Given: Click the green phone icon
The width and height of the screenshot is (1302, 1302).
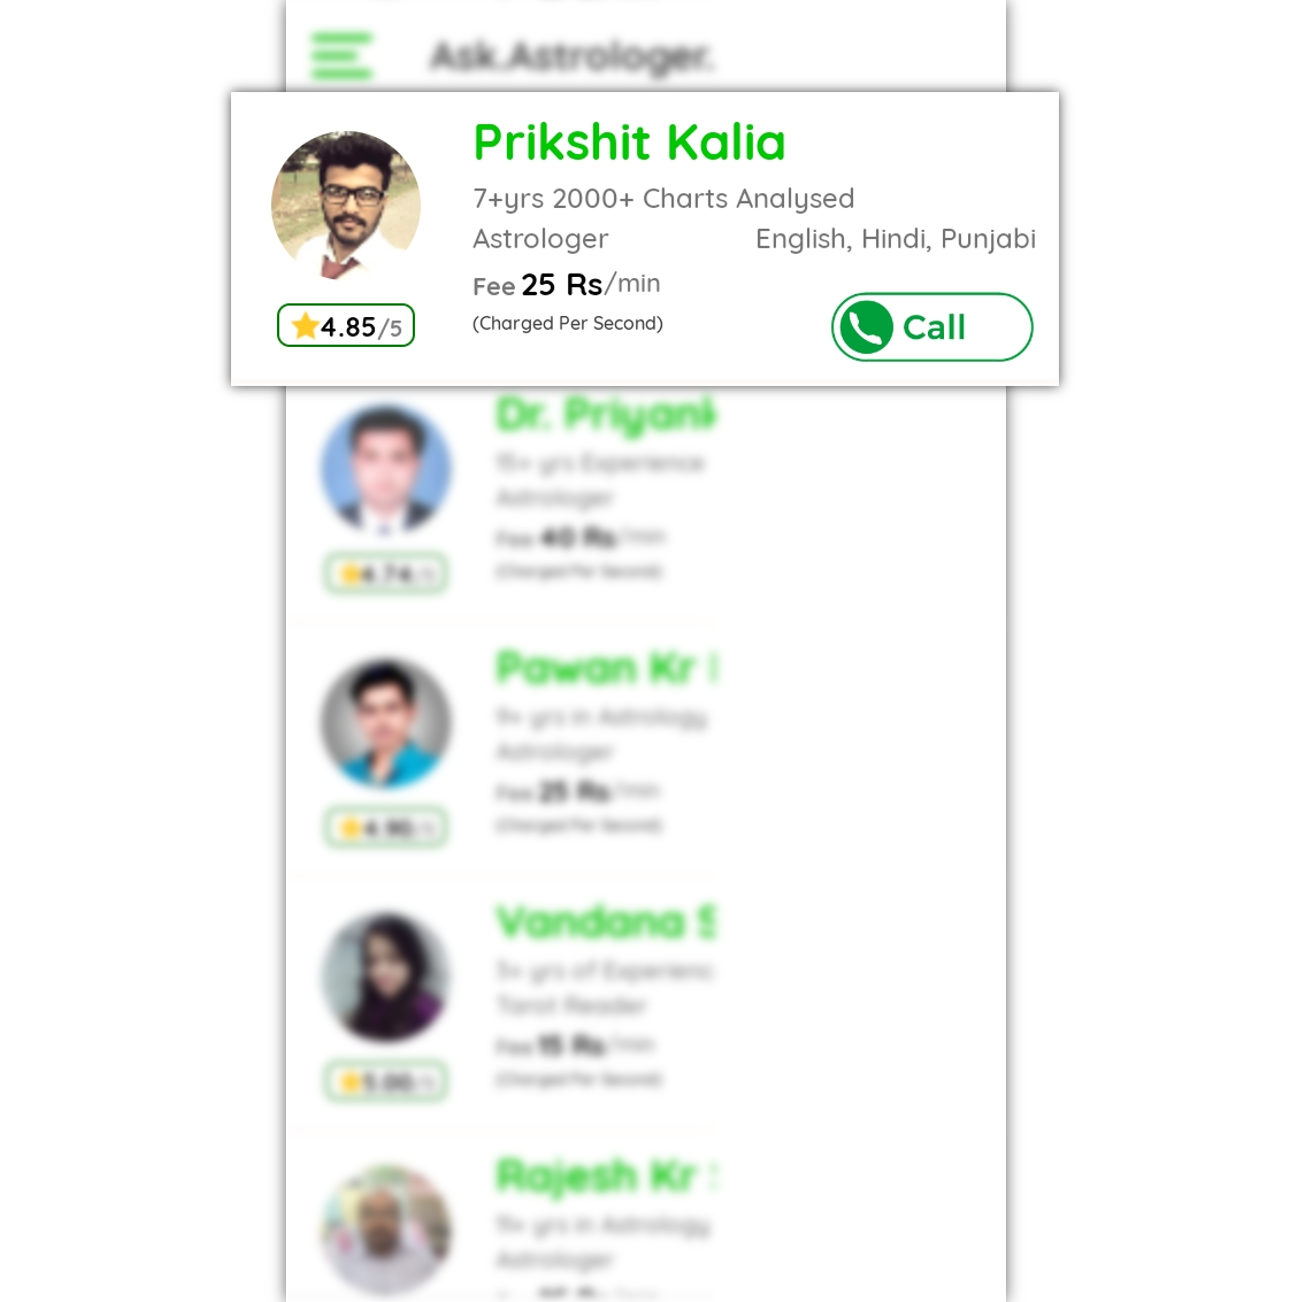Looking at the screenshot, I should click(866, 327).
